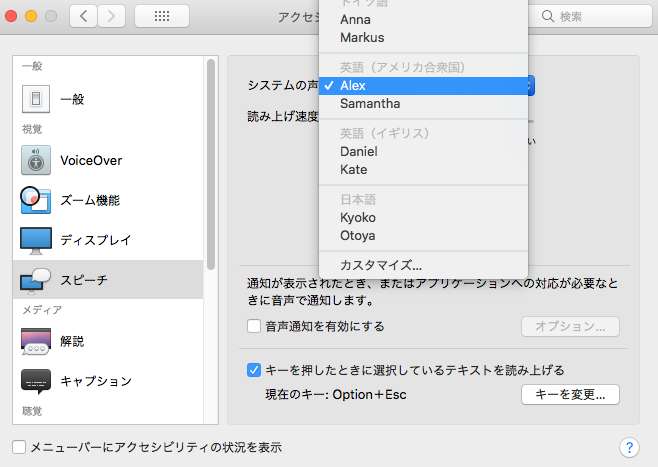Pick the Otoya voice

(423, 236)
